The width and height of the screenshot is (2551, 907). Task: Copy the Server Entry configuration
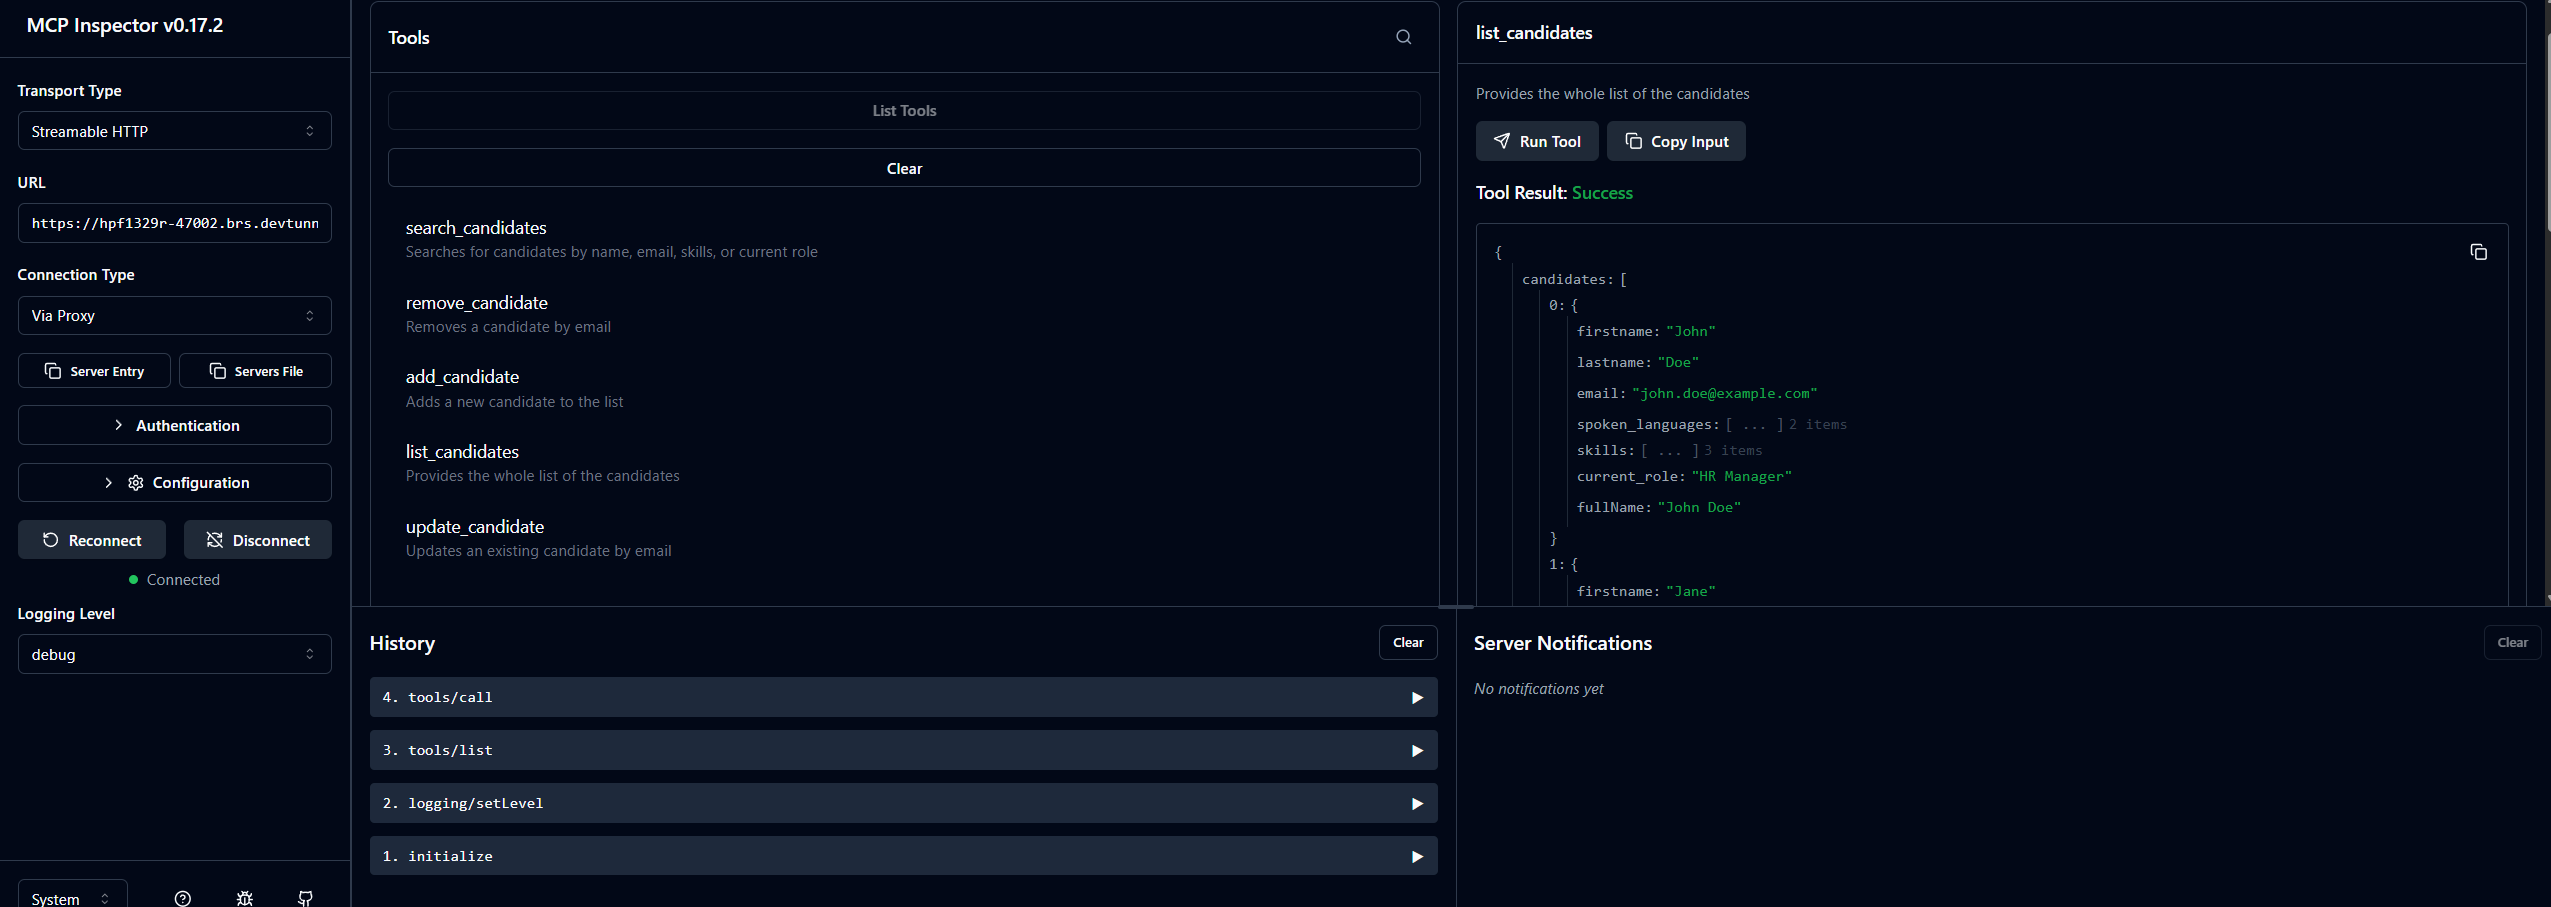pyautogui.click(x=94, y=371)
